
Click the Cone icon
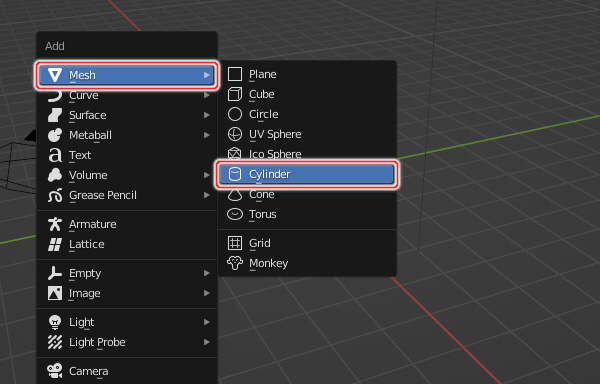click(x=235, y=195)
